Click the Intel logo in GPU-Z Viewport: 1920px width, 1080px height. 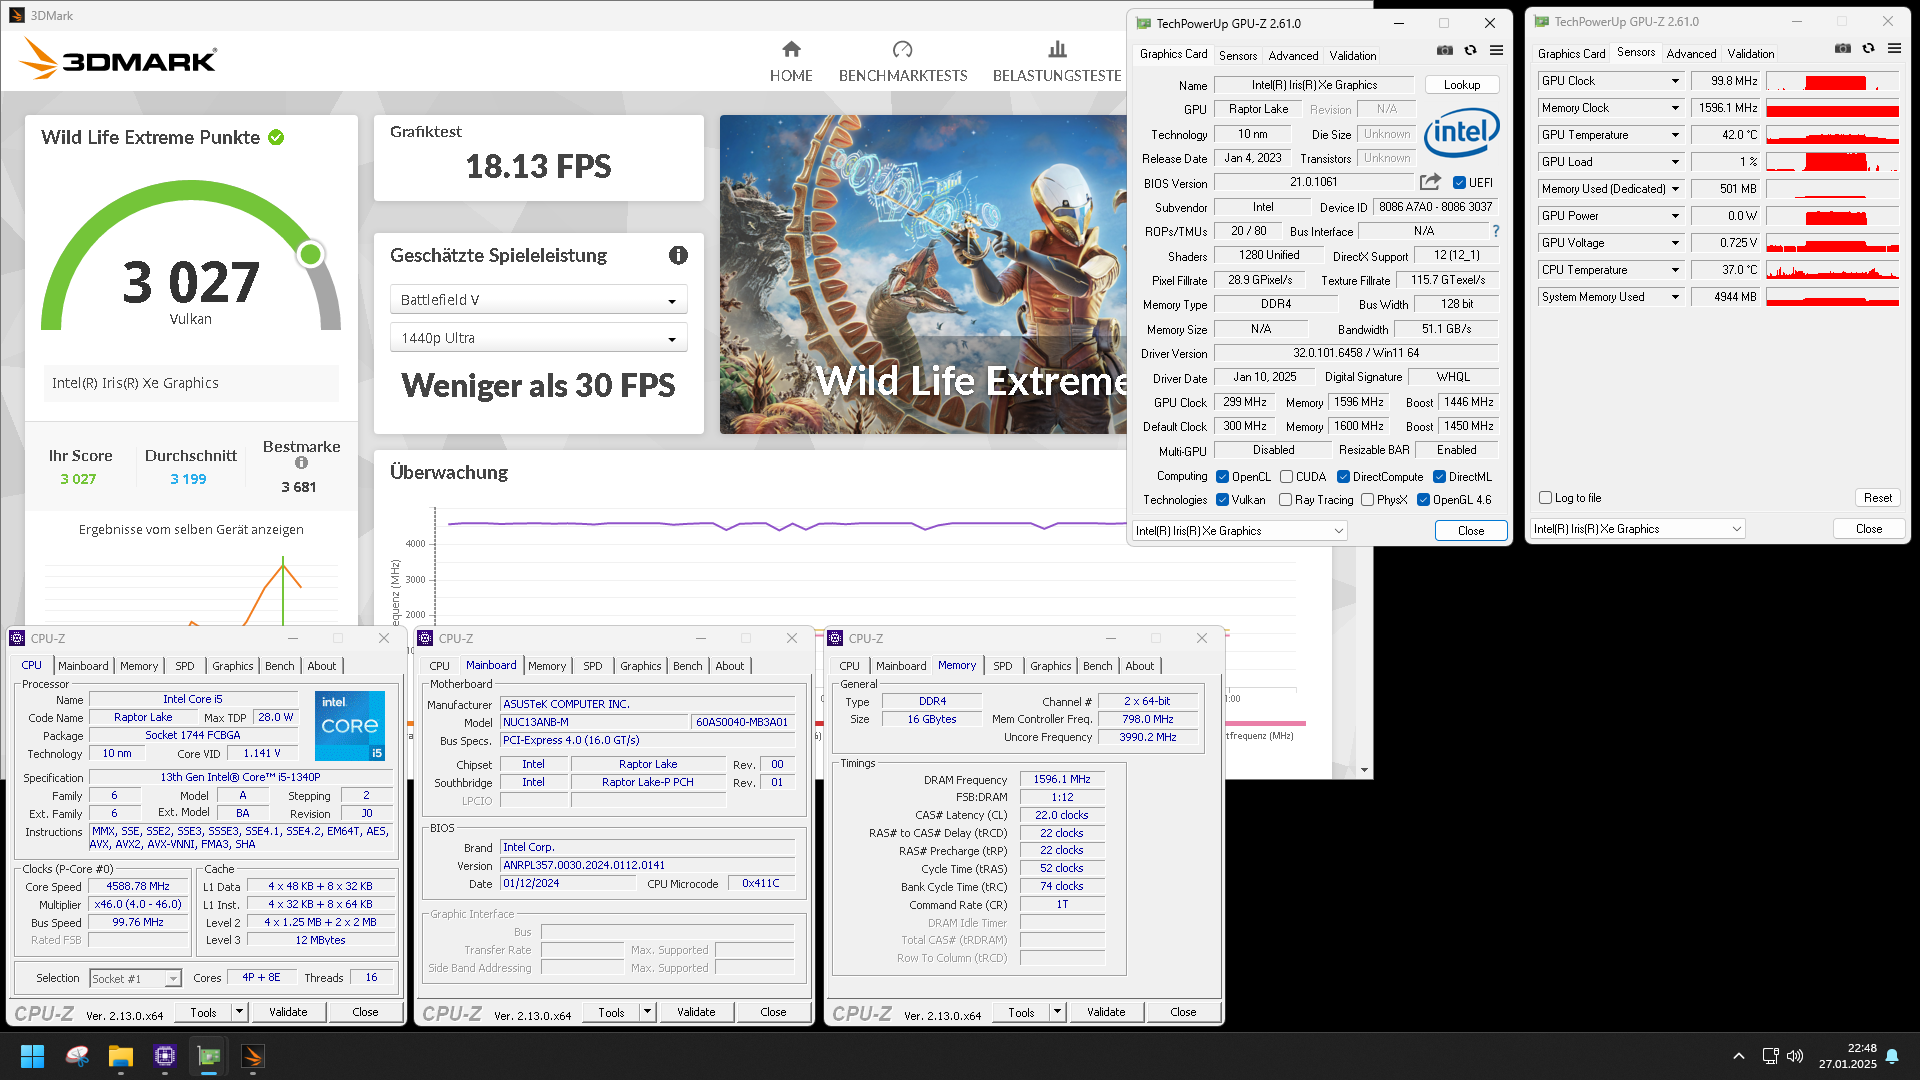1462,132
